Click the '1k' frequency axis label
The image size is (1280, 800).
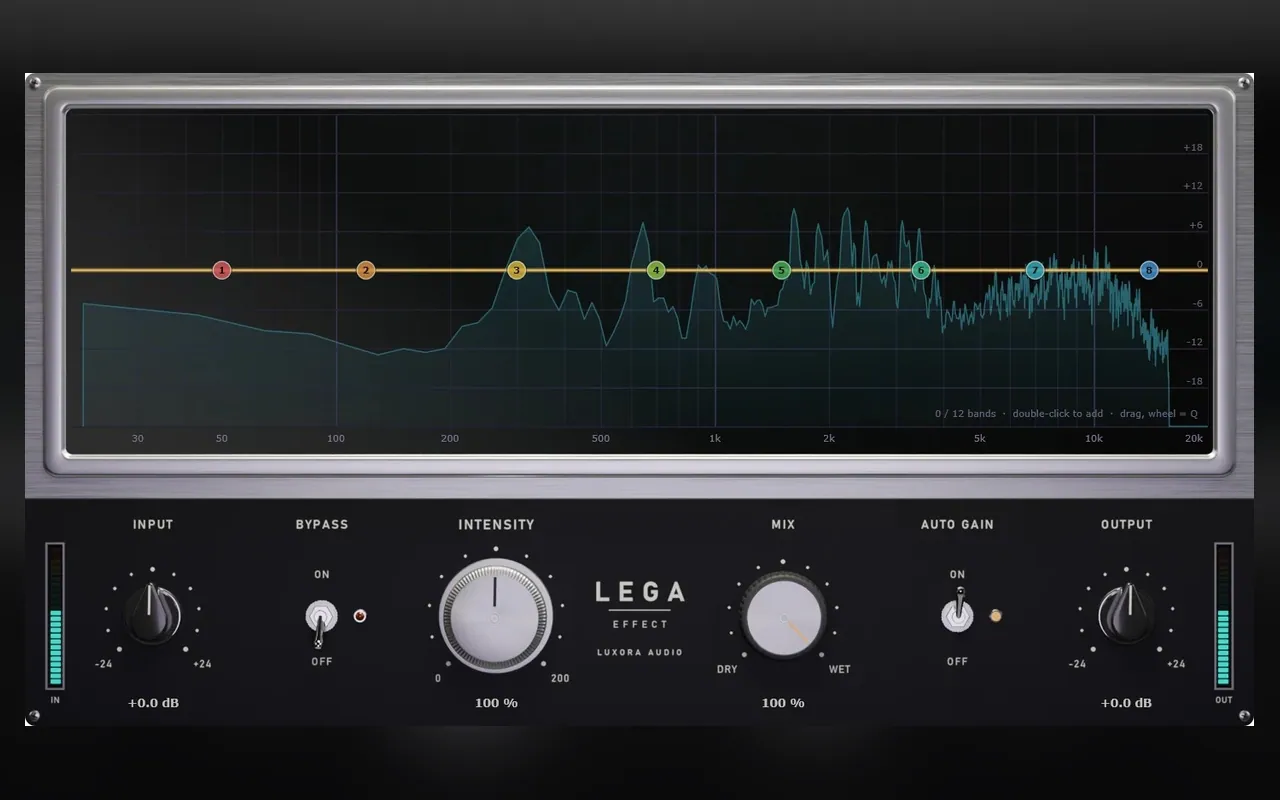pos(714,439)
